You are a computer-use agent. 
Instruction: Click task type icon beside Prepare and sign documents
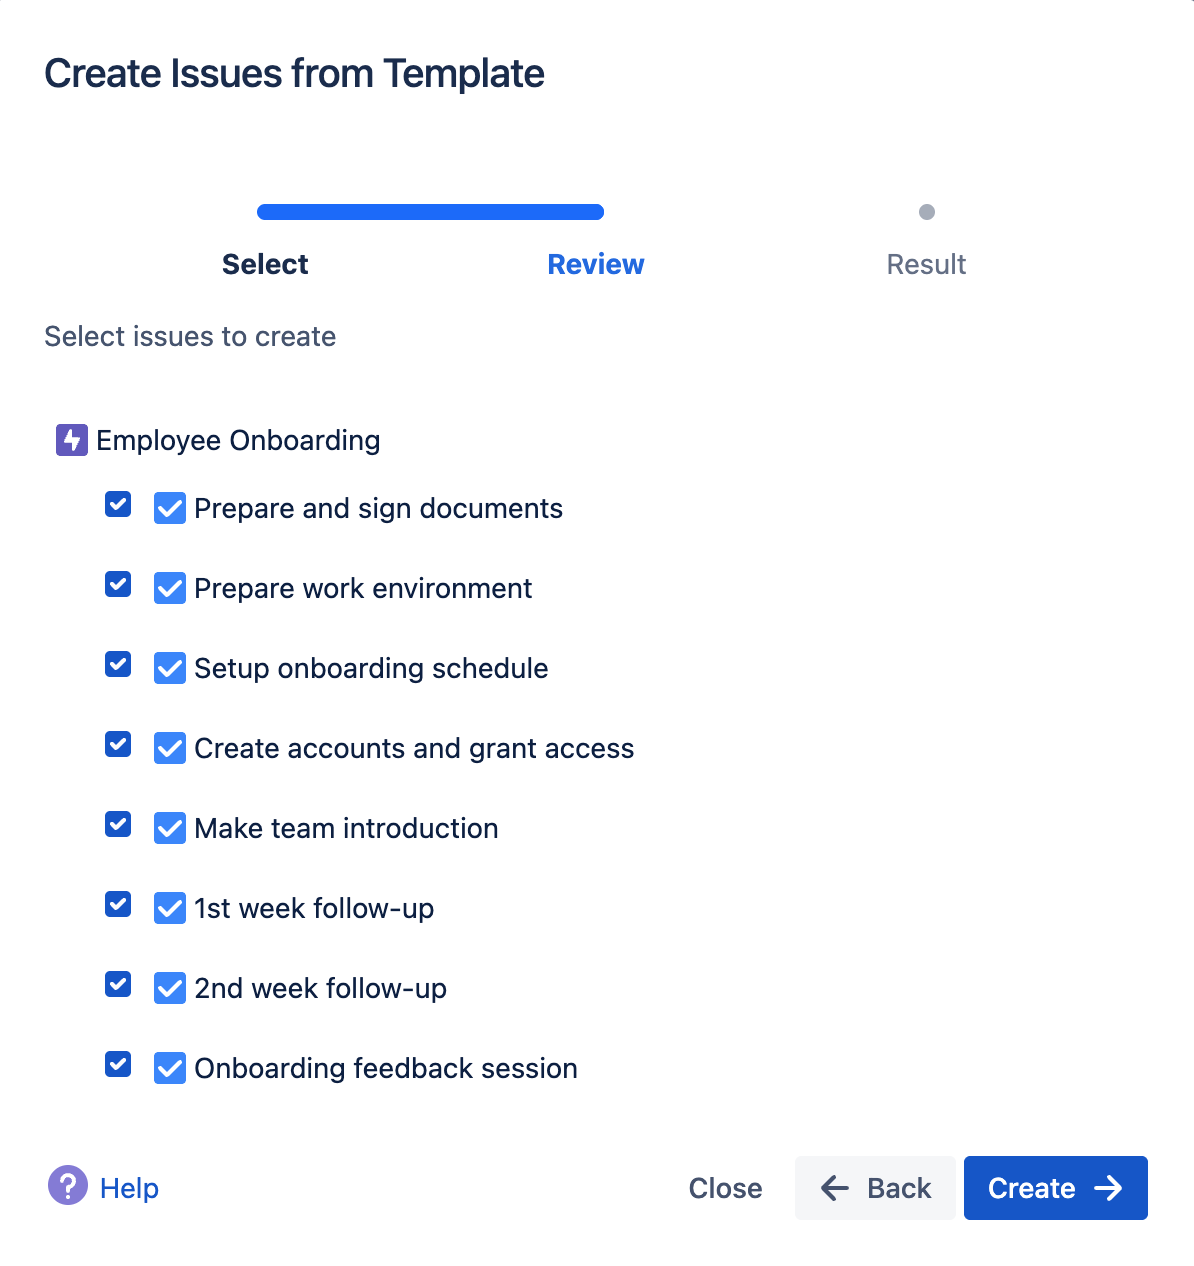pos(170,508)
